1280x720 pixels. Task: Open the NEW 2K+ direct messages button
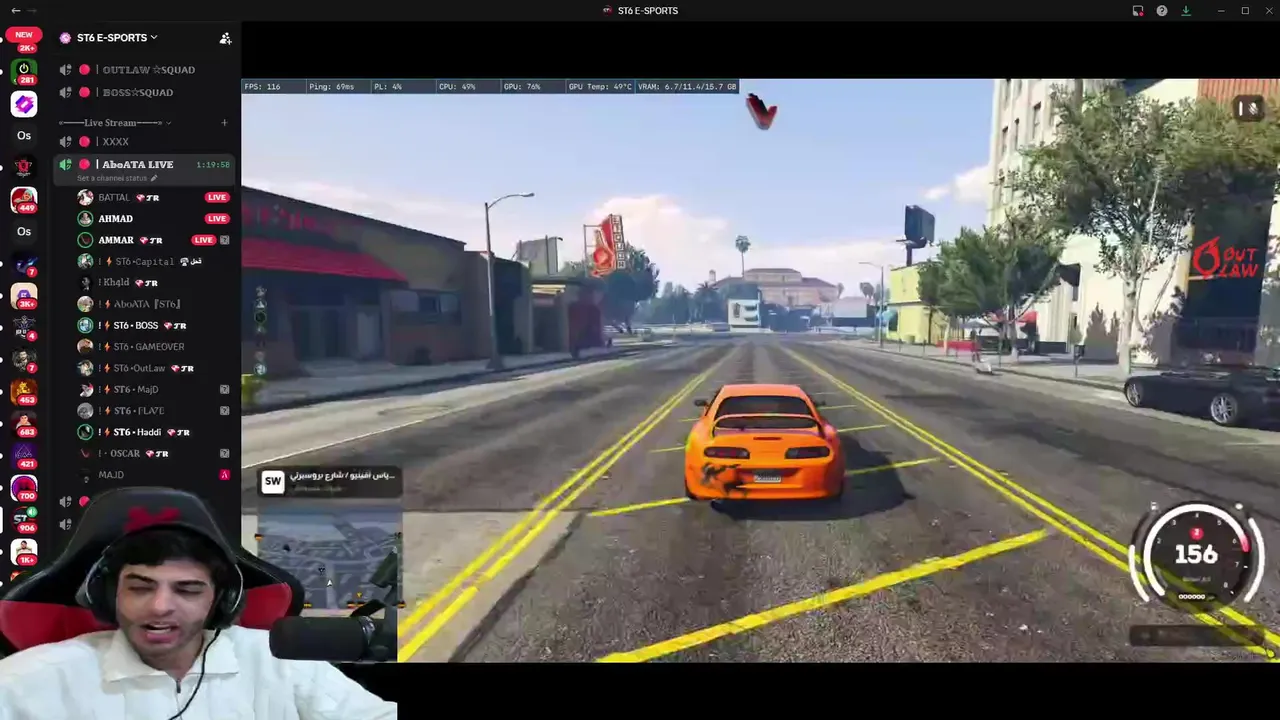[24, 40]
